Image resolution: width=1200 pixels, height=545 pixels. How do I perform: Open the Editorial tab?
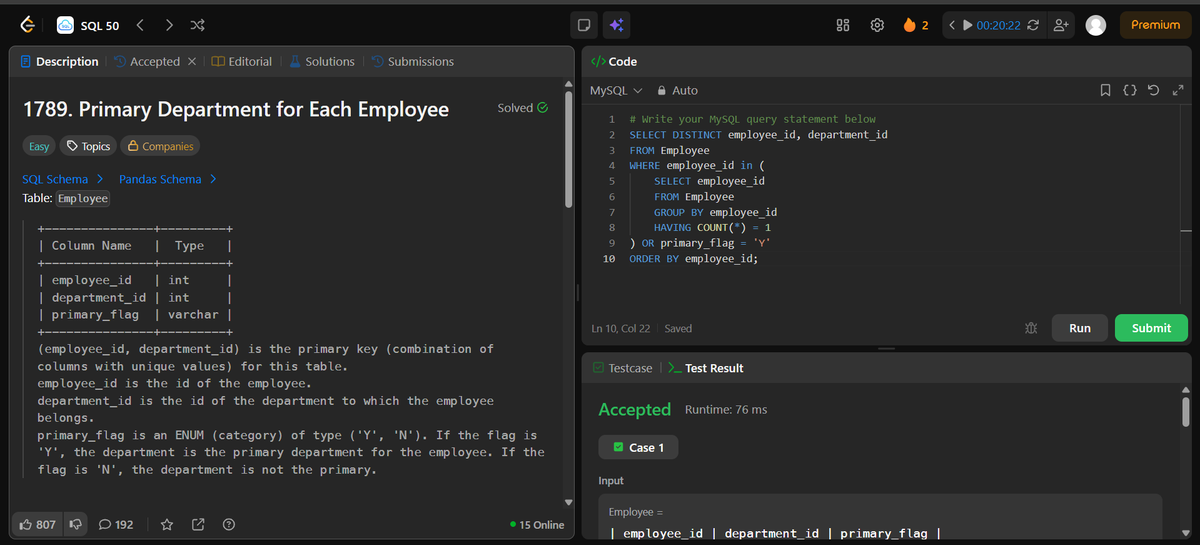click(243, 61)
